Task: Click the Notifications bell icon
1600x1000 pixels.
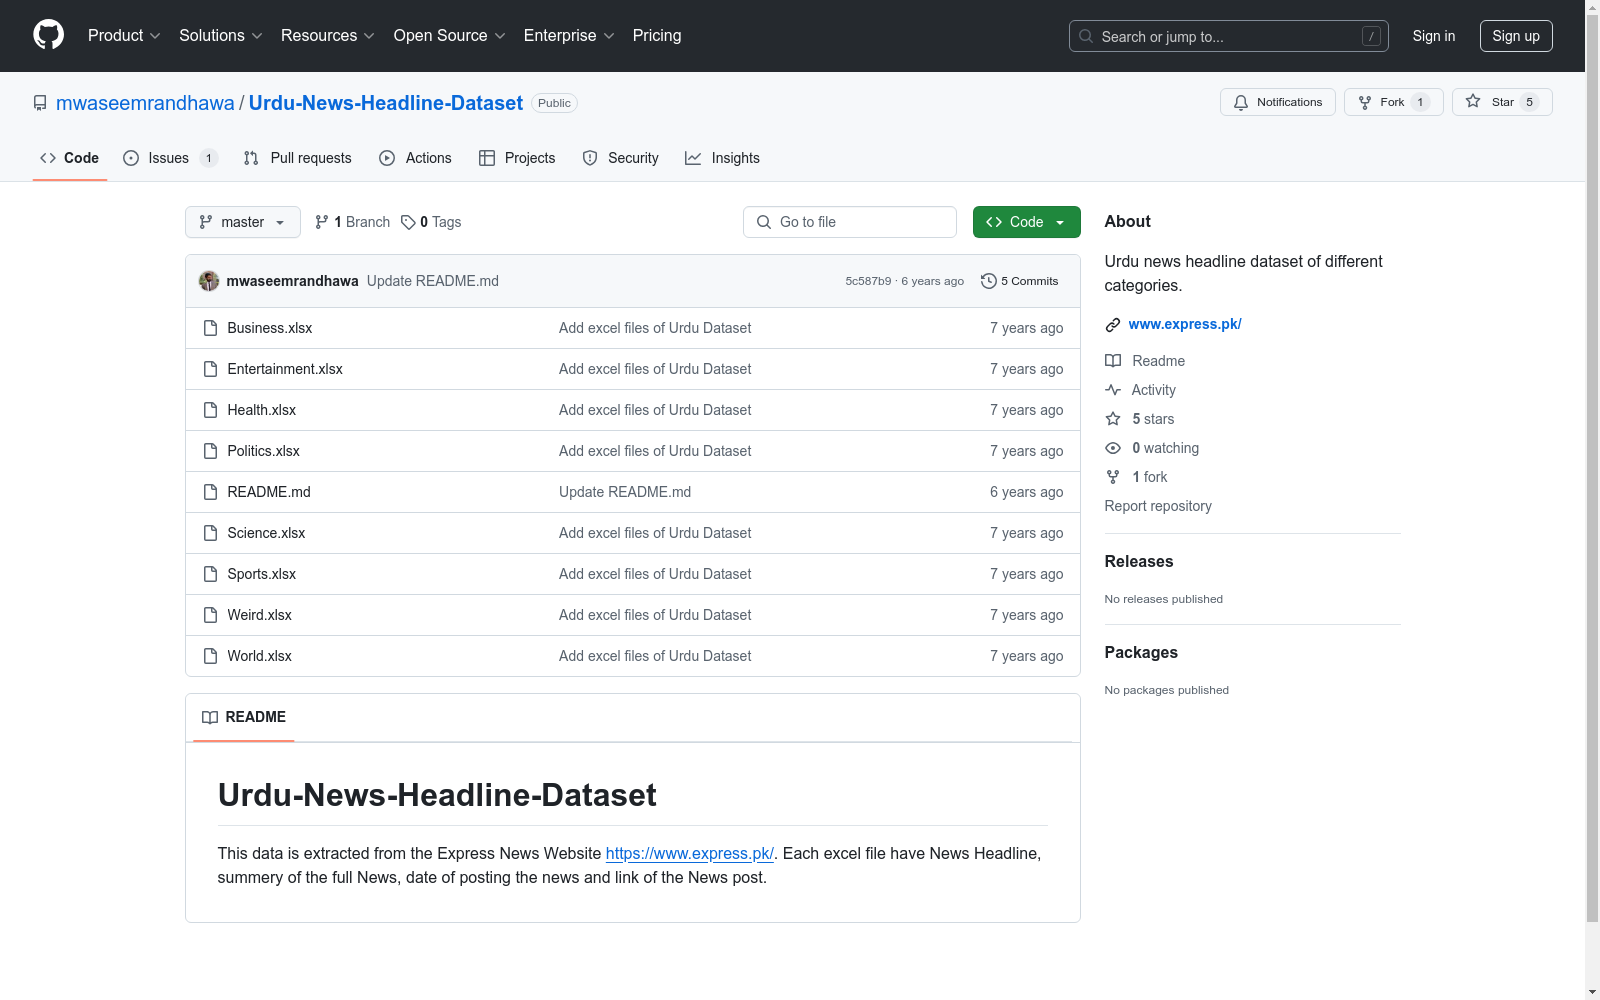Action: coord(1241,102)
